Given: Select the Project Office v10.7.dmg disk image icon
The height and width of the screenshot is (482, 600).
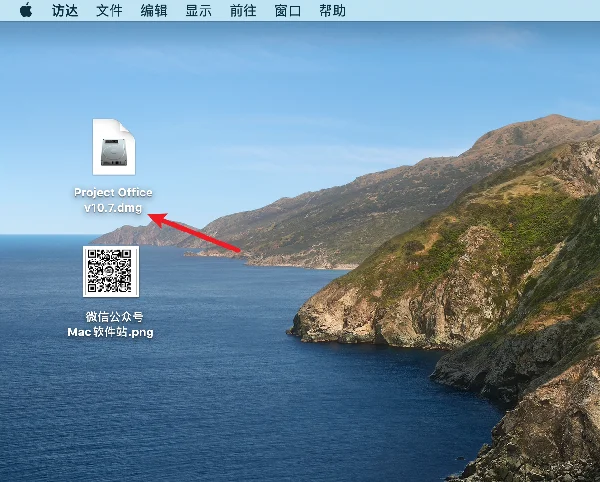Looking at the screenshot, I should [114, 147].
